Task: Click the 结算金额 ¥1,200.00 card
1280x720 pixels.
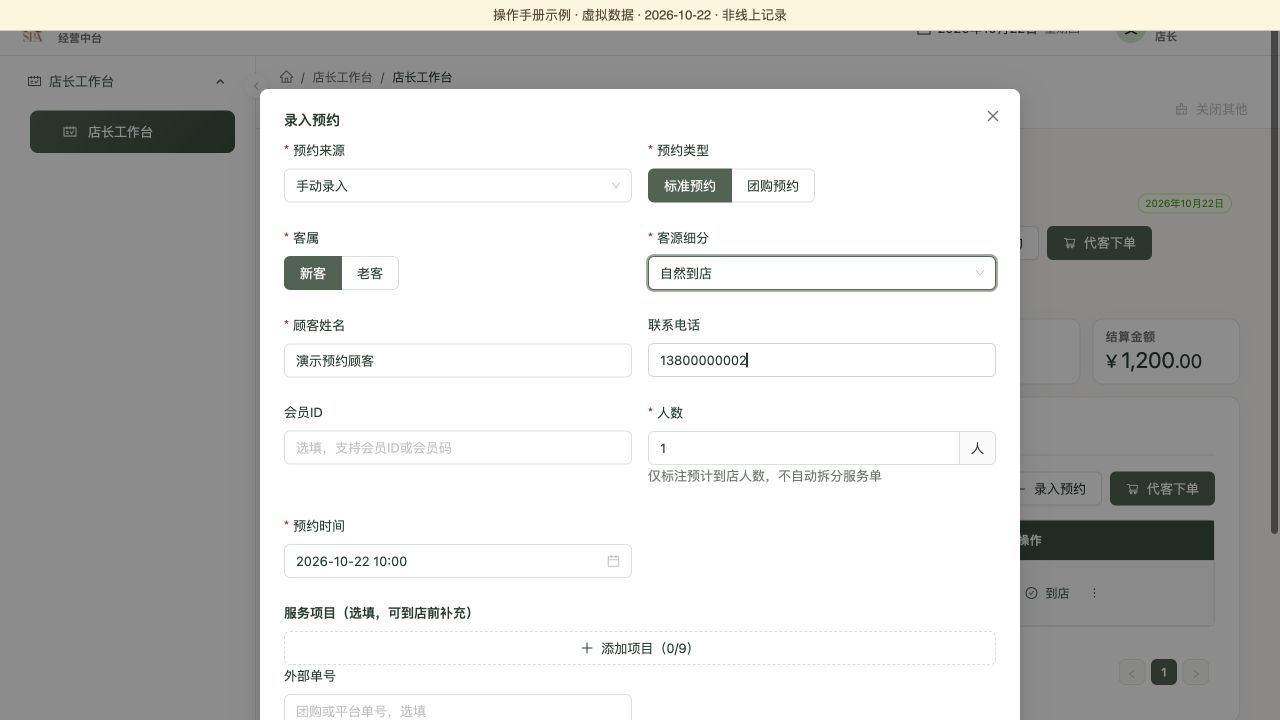Action: point(1165,351)
